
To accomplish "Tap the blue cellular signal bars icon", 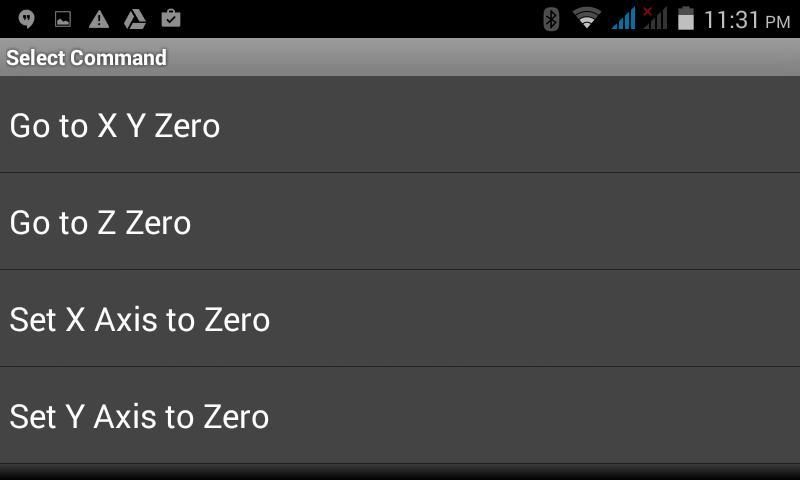I will pyautogui.click(x=623, y=19).
